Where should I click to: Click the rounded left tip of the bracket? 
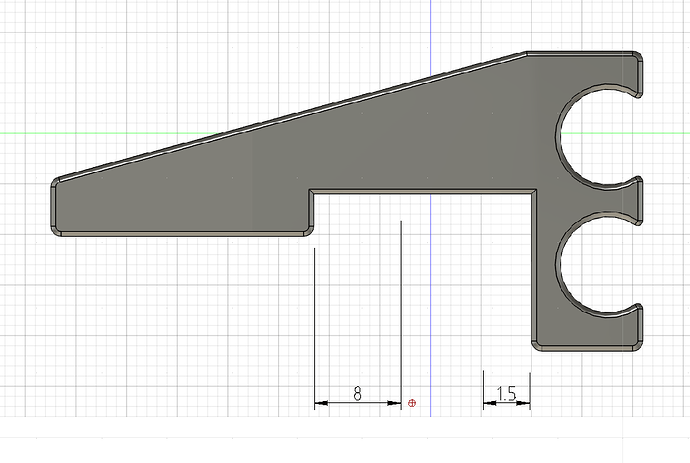click(x=54, y=207)
